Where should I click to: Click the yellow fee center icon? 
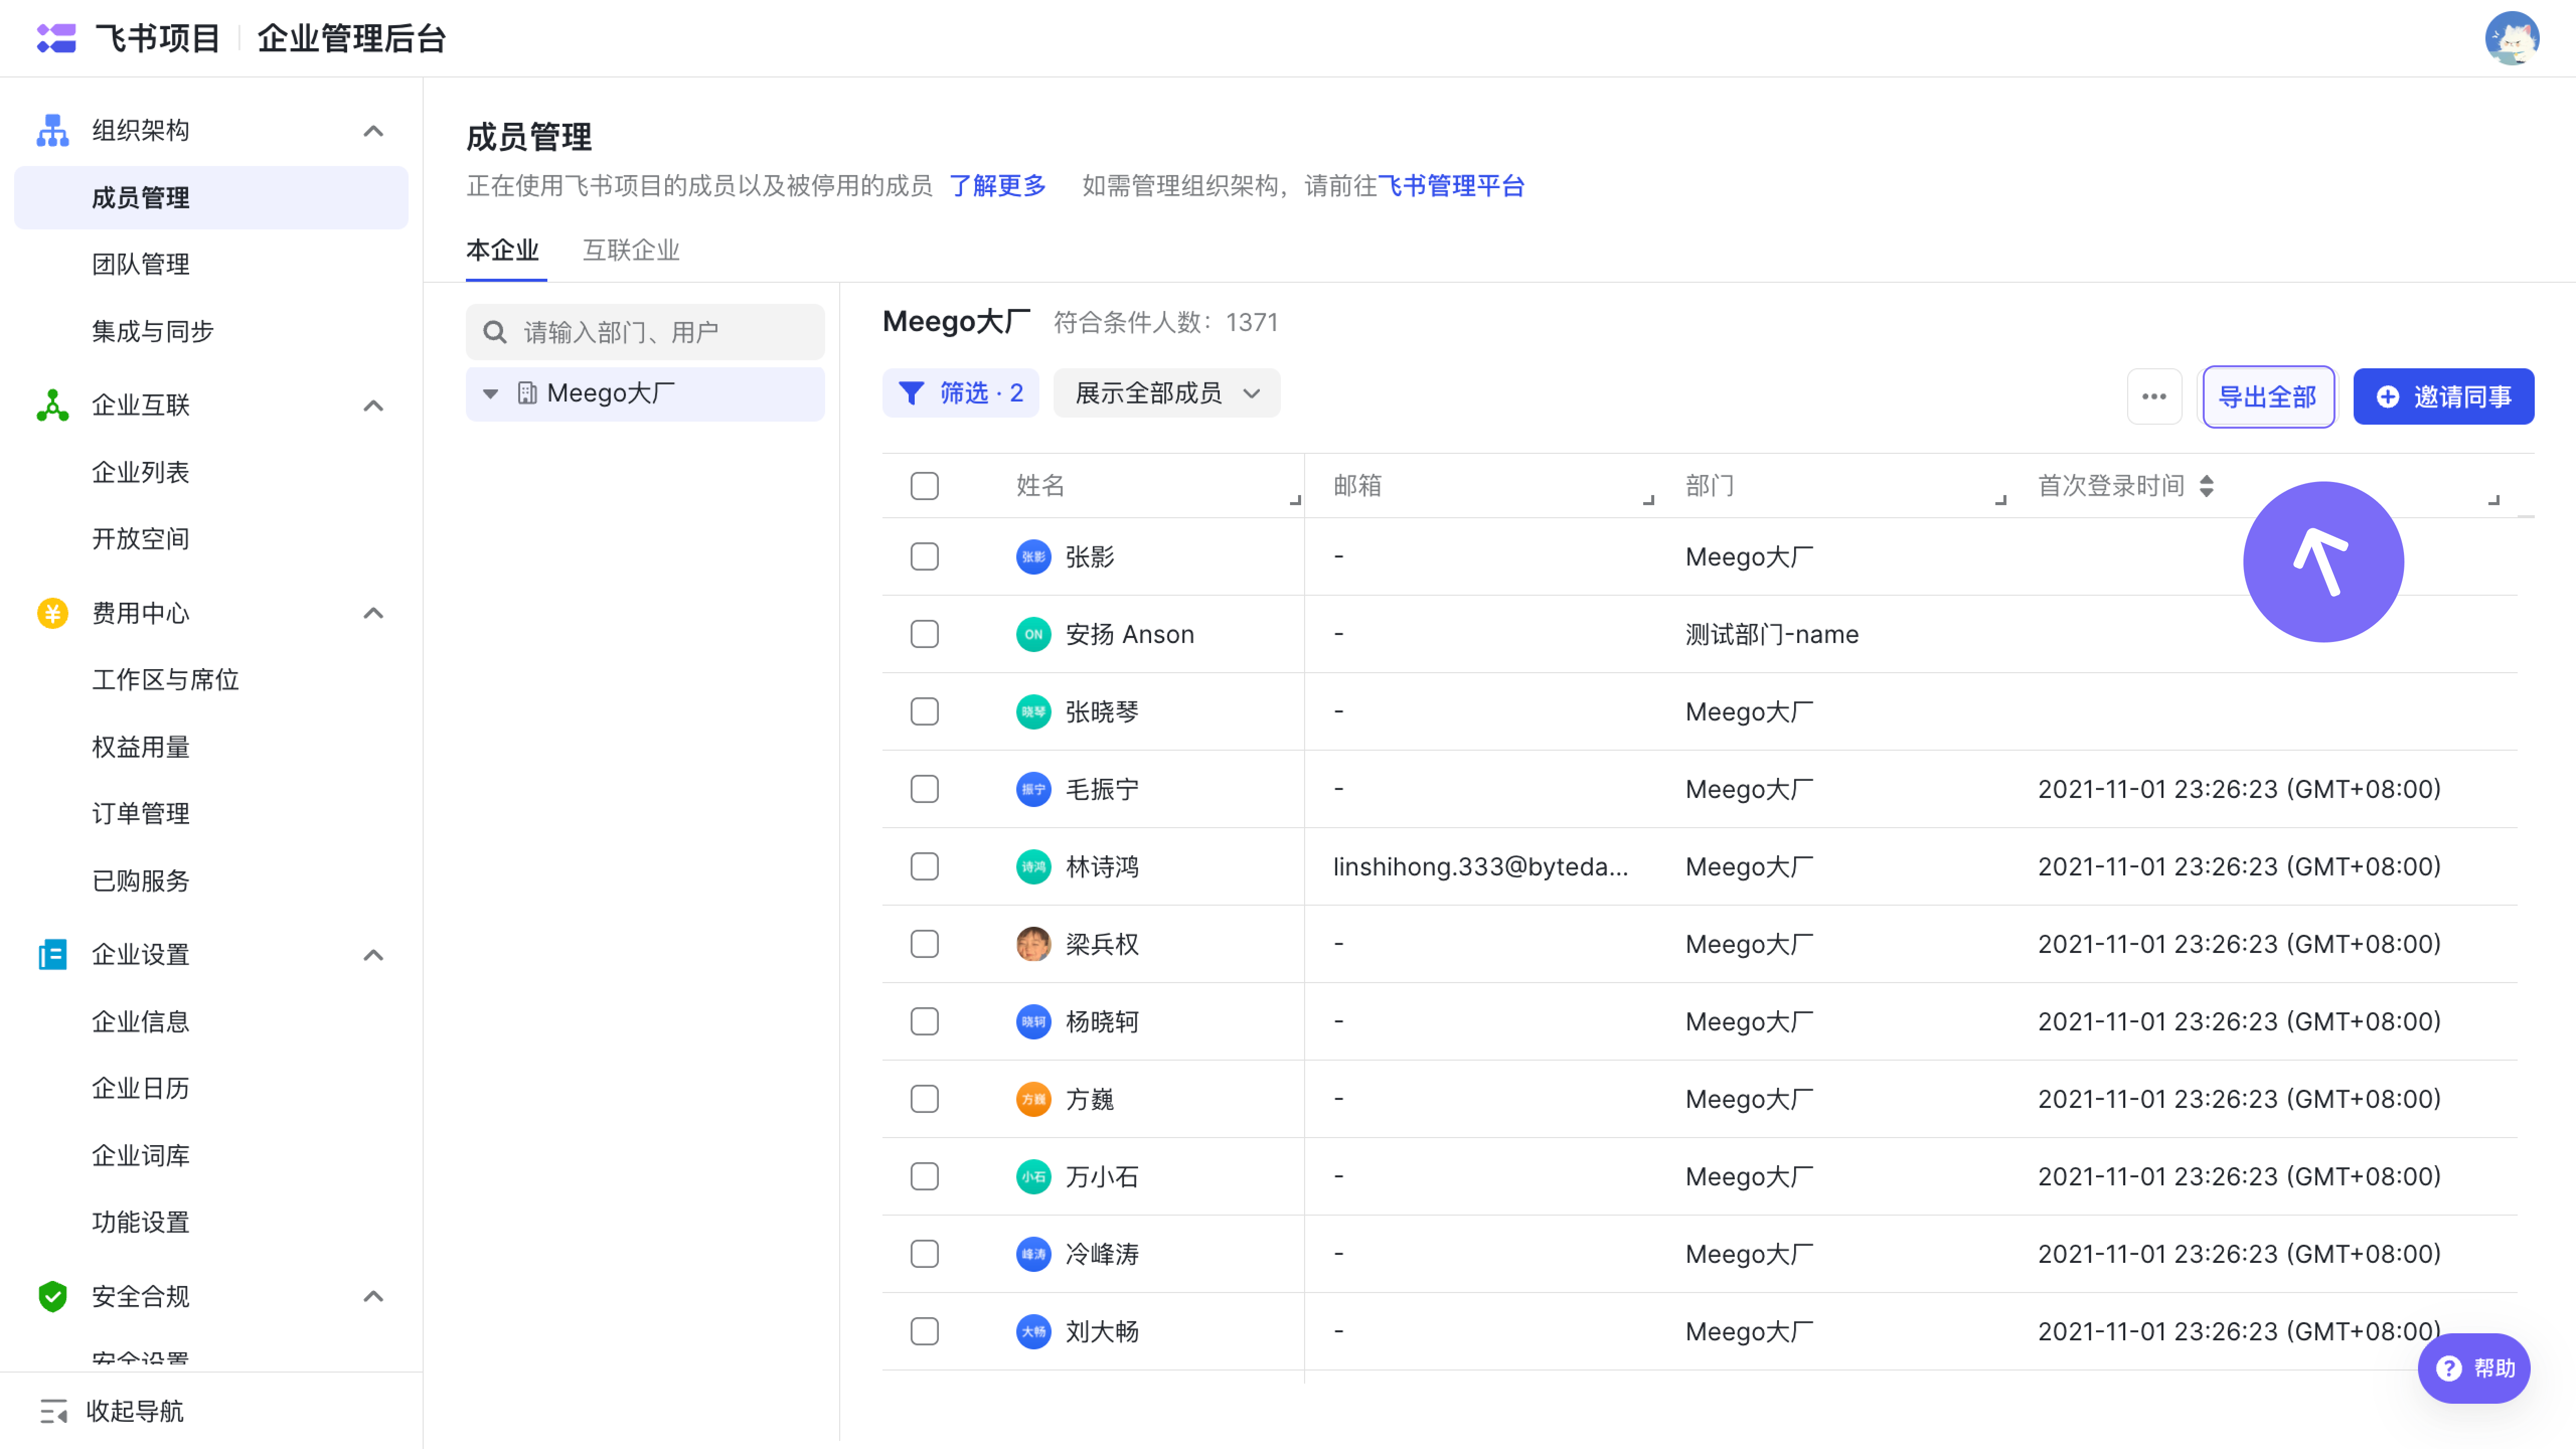52,613
